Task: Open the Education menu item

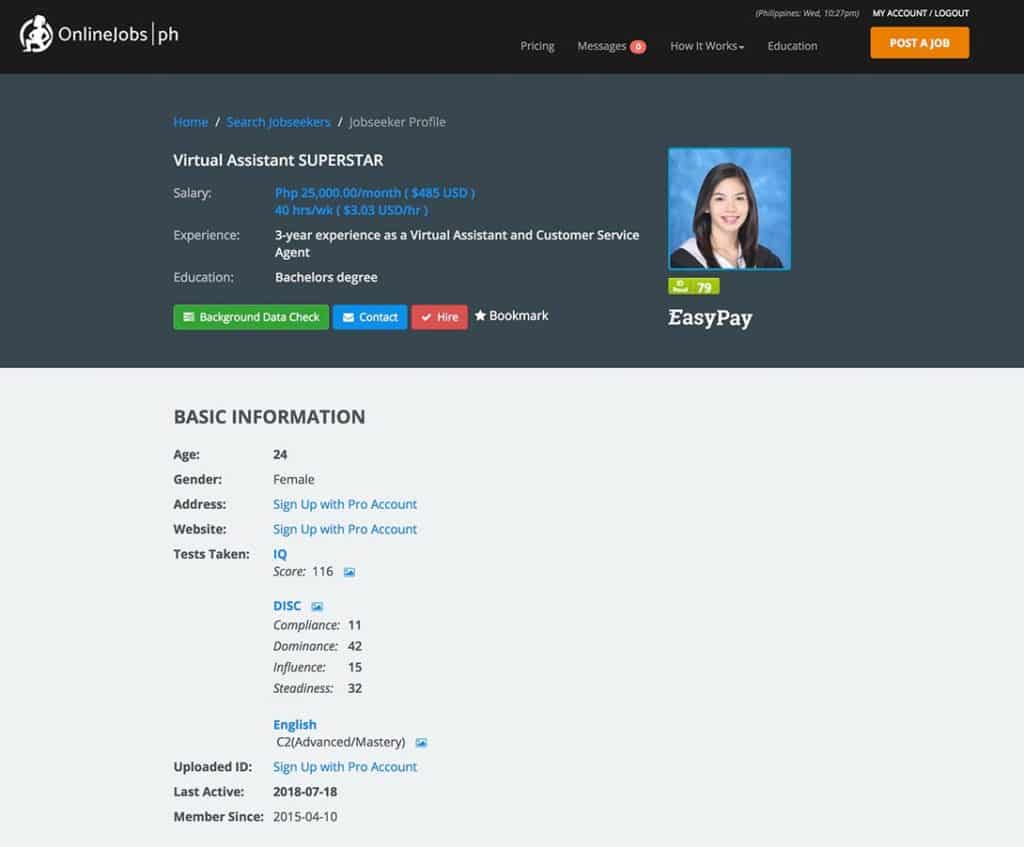Action: (x=792, y=46)
